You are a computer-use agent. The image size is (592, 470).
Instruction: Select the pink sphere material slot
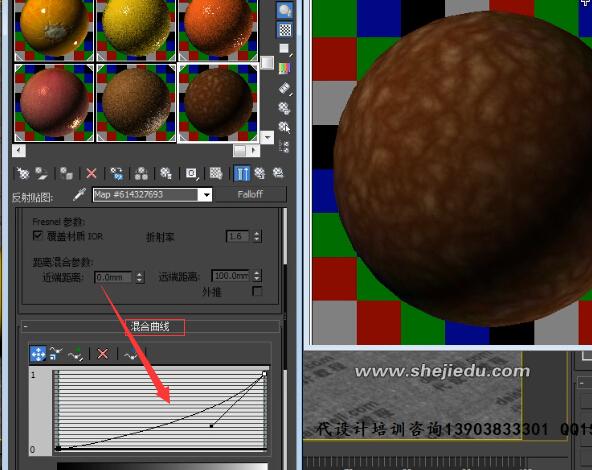coord(54,103)
